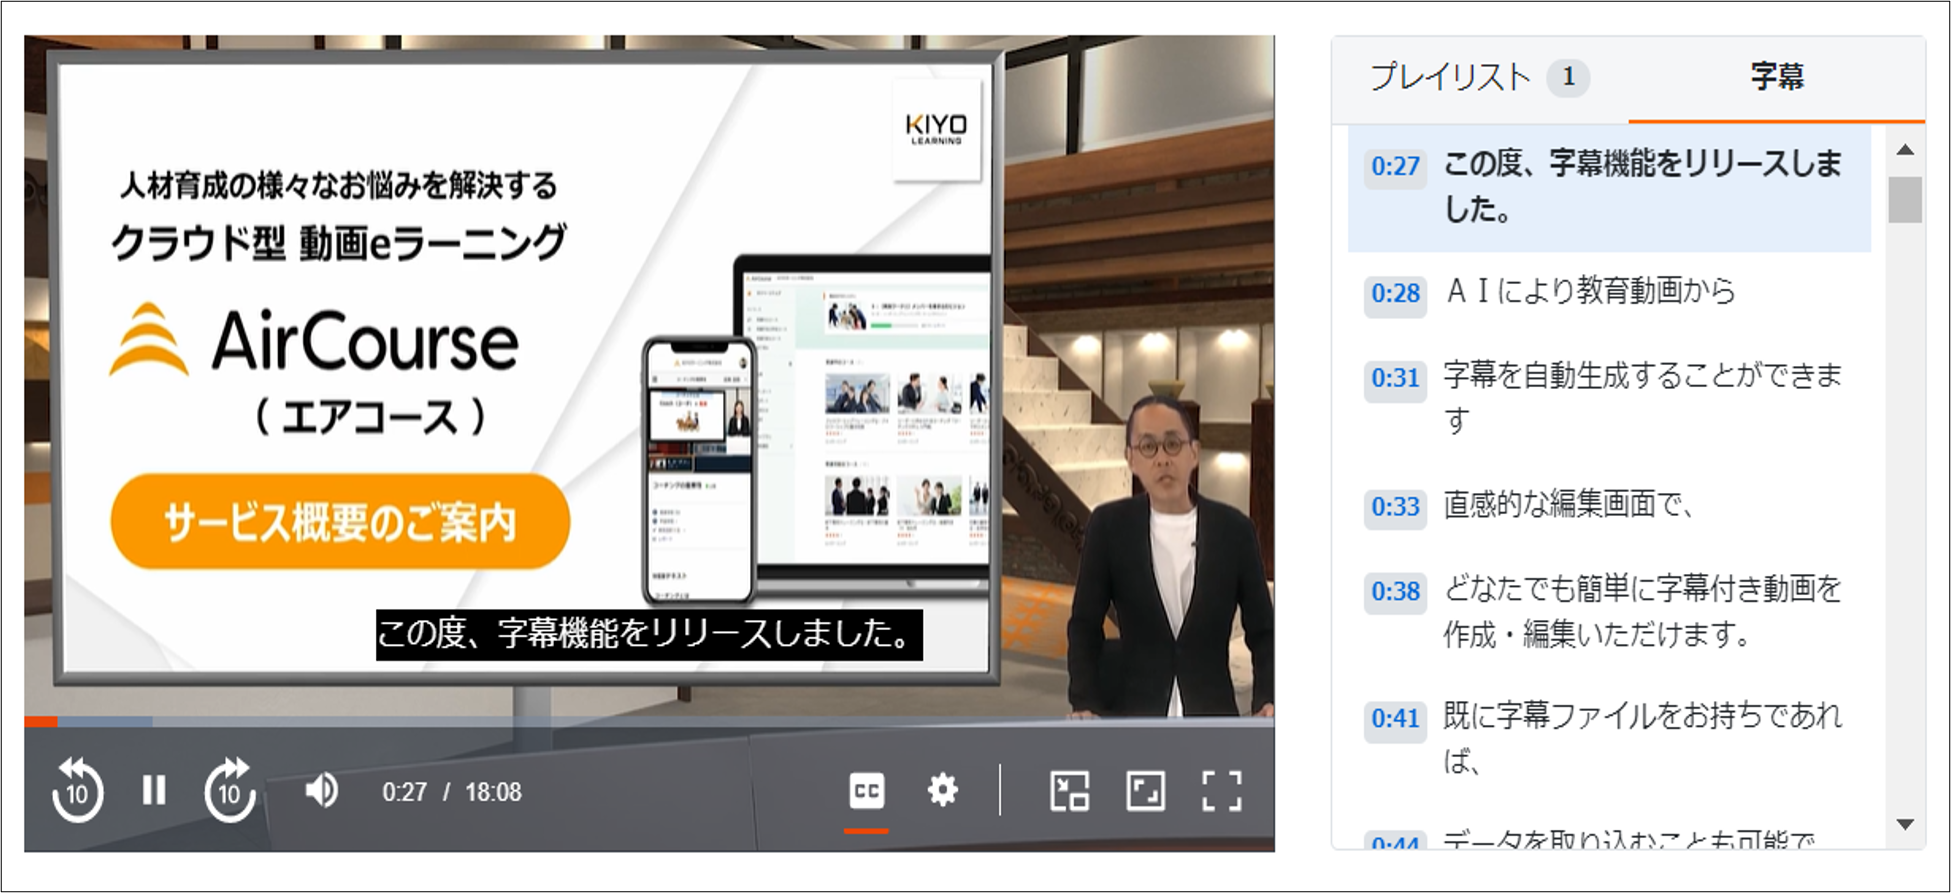Select subtitle line どなたでも簡単に字幕付き動画を作成・編集いただけます。
The width and height of the screenshot is (1951, 893).
pos(1642,611)
